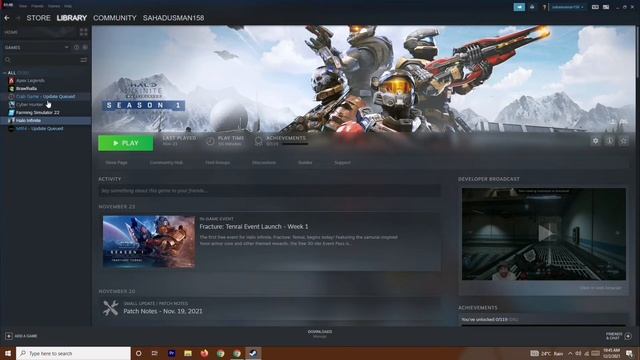Screen dimensions: 640x360
Task: Open the Halo Infinite Store Page link
Action: click(x=116, y=162)
